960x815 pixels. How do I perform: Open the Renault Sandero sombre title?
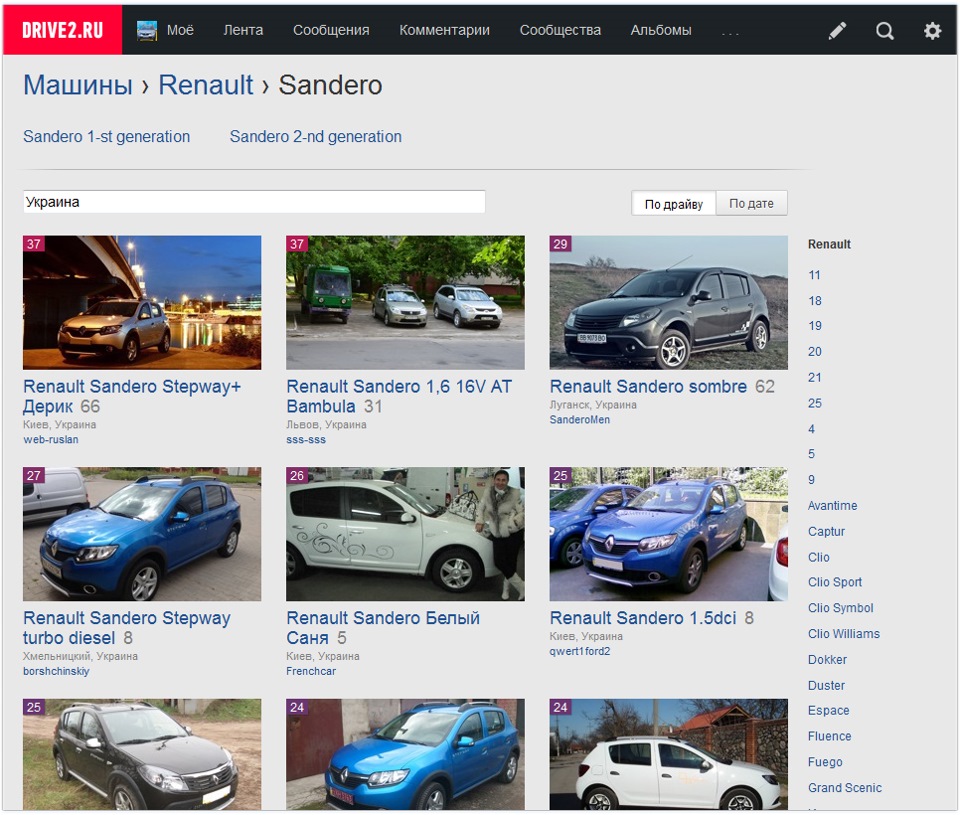(x=648, y=386)
